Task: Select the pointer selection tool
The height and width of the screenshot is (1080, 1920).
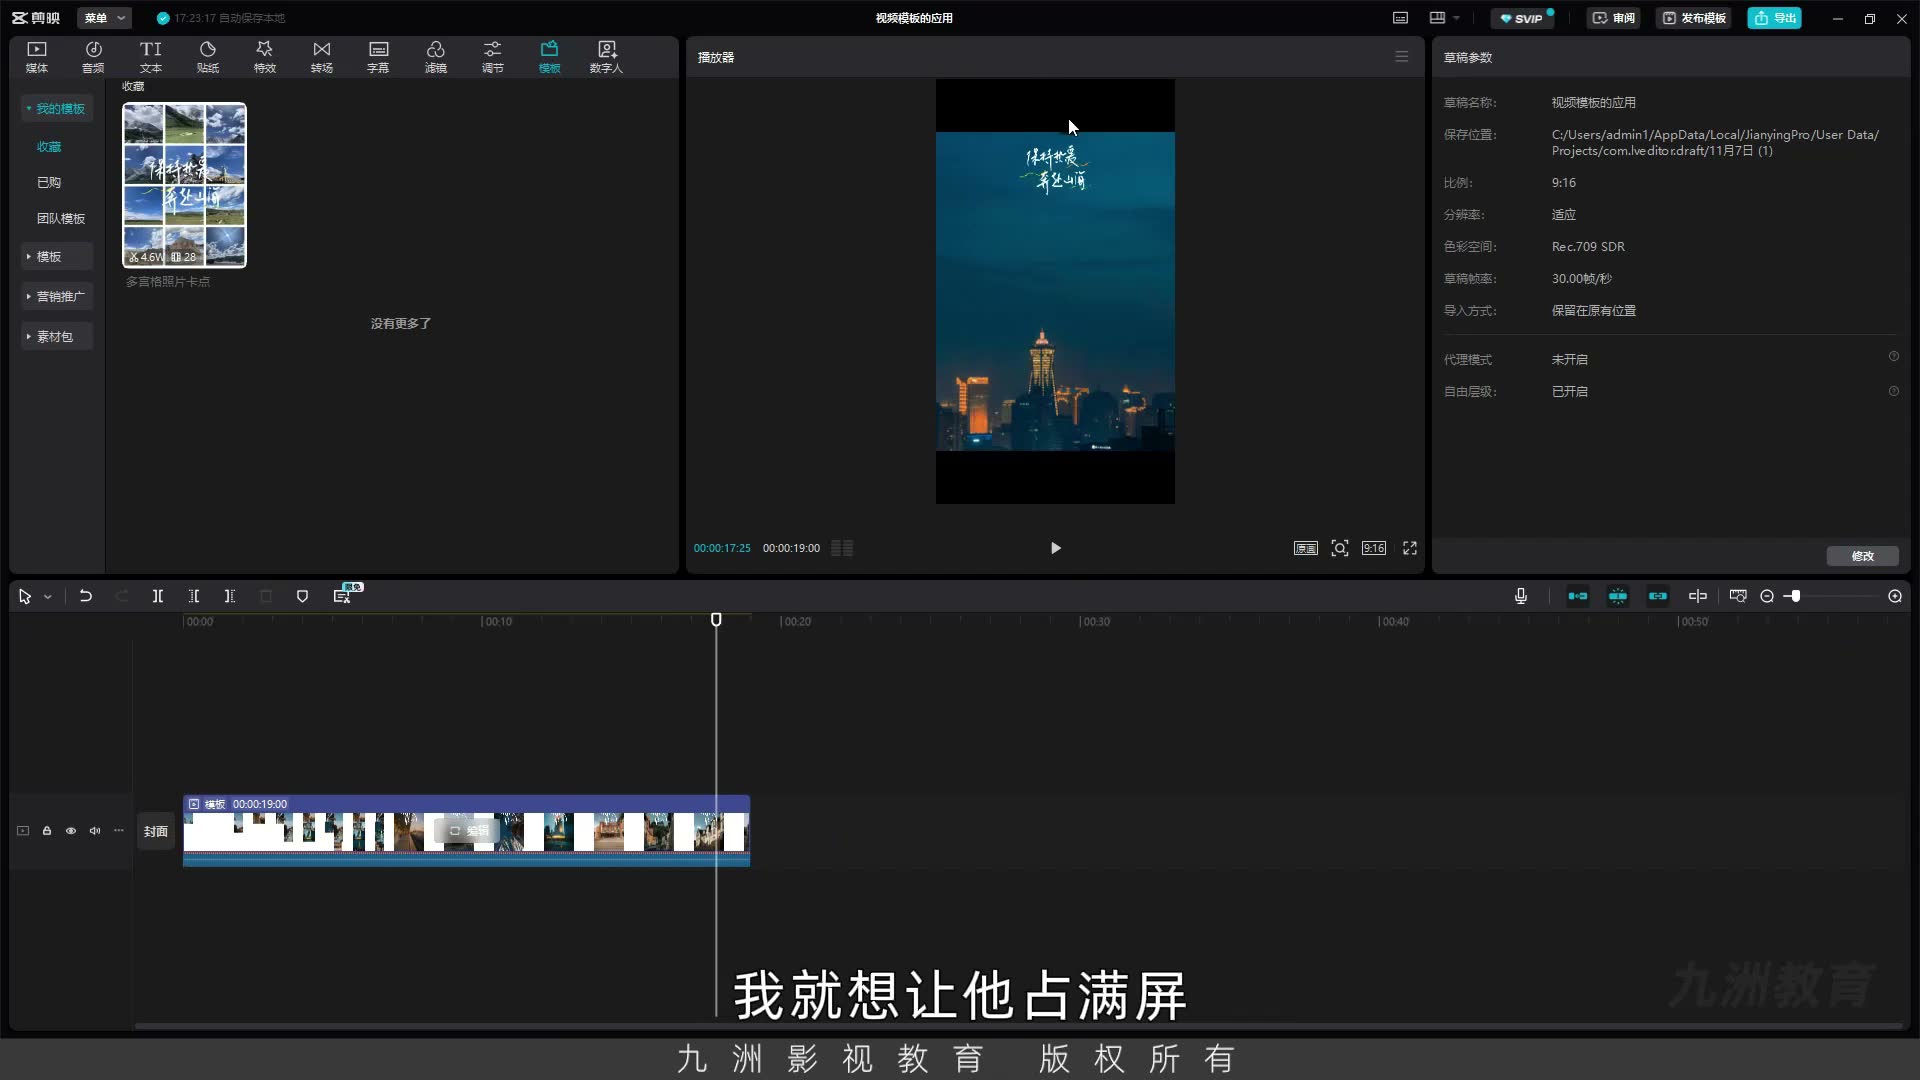Action: click(25, 596)
